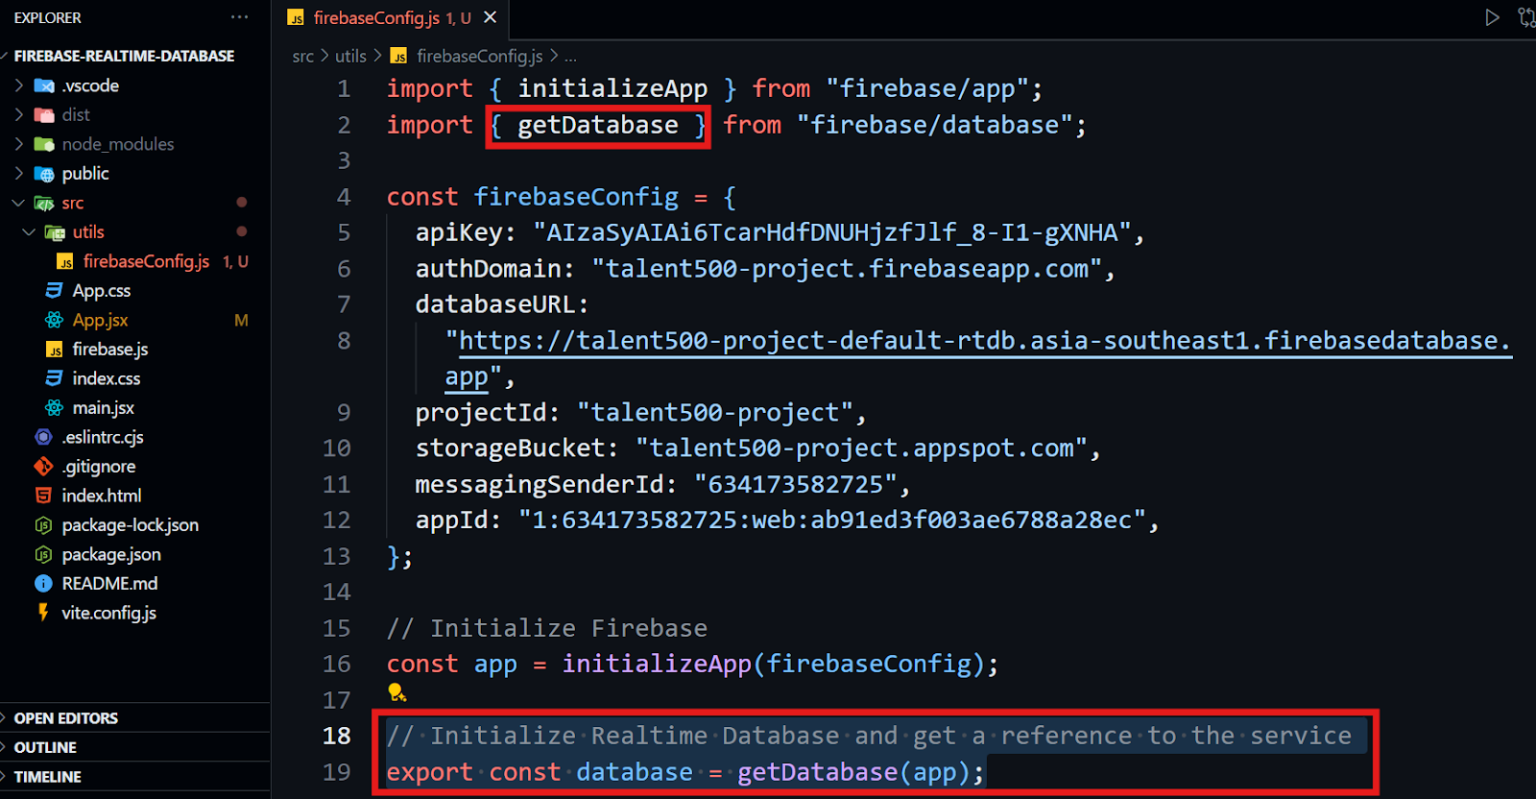Click the Run button in the editor title bar

[x=1492, y=17]
